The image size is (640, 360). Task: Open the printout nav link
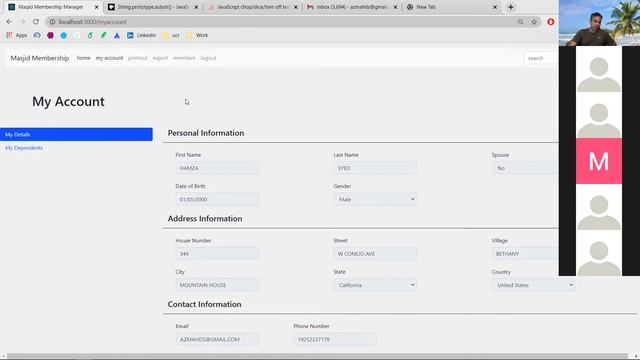(x=138, y=58)
